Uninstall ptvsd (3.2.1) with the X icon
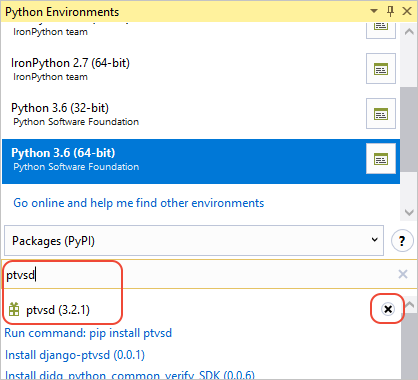 (388, 309)
